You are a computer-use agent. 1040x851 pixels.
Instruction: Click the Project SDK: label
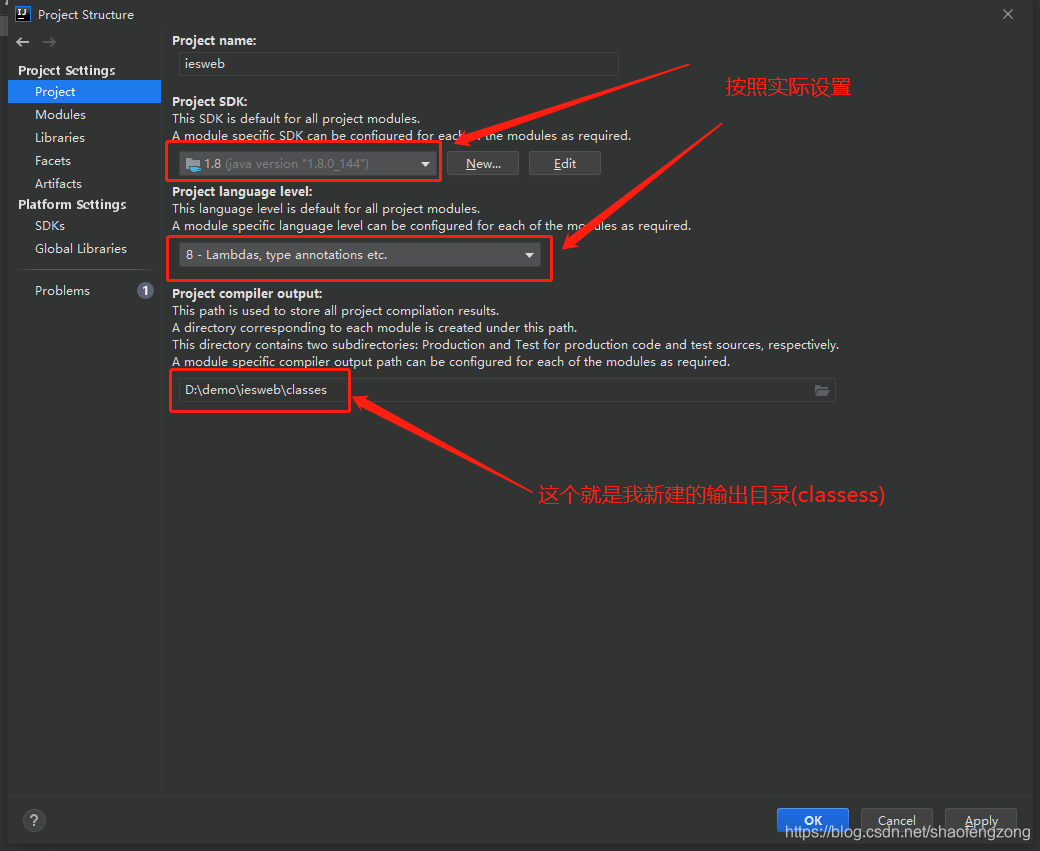click(x=210, y=101)
